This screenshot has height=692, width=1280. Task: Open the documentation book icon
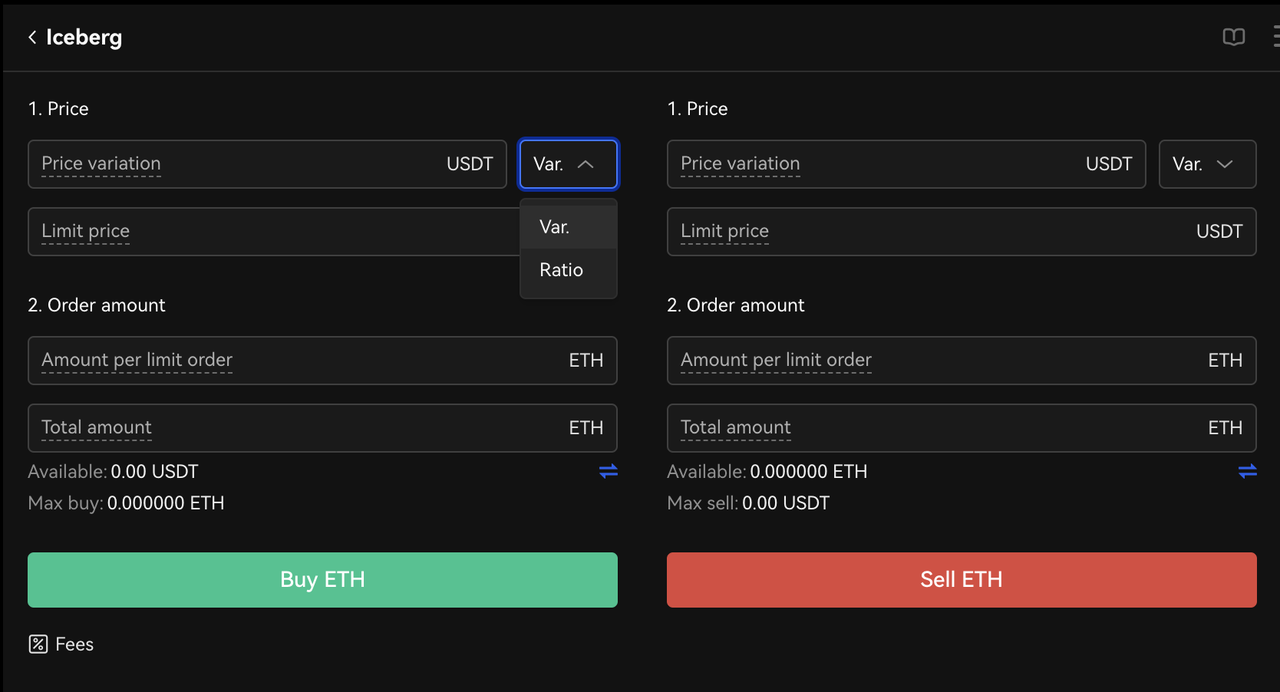point(1233,37)
